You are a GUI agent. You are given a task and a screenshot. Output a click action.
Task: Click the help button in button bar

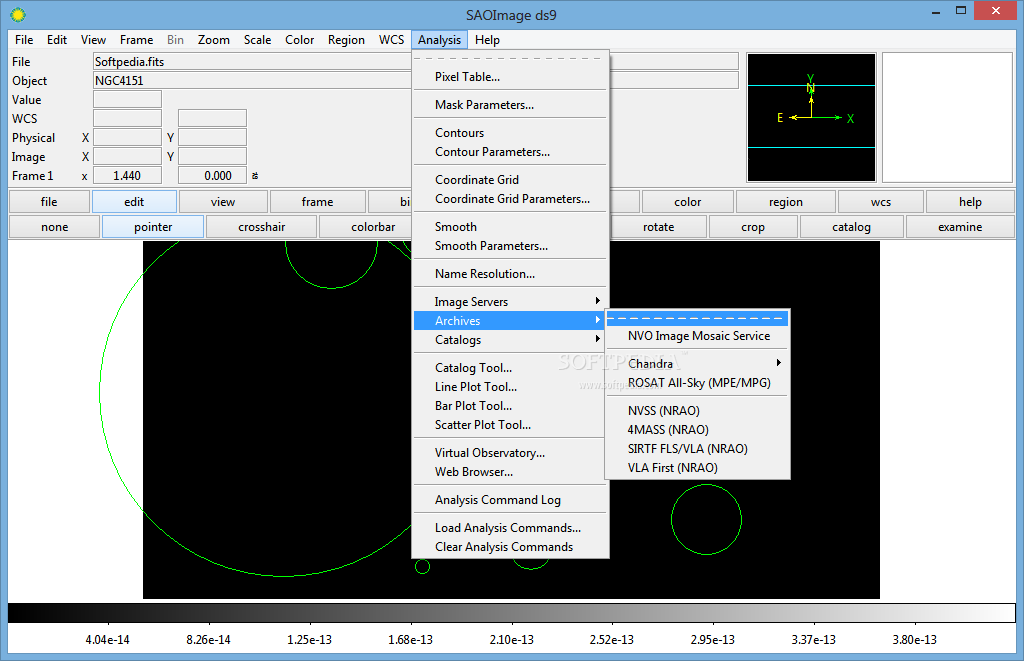coord(970,202)
